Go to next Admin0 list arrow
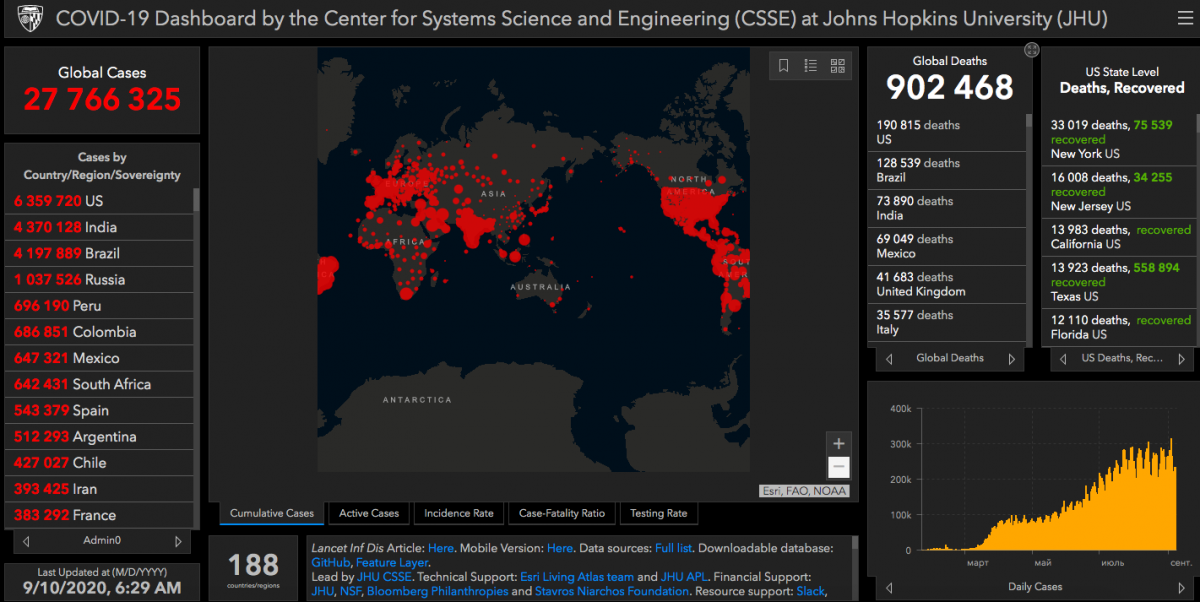The height and width of the screenshot is (602, 1200). click(x=178, y=541)
